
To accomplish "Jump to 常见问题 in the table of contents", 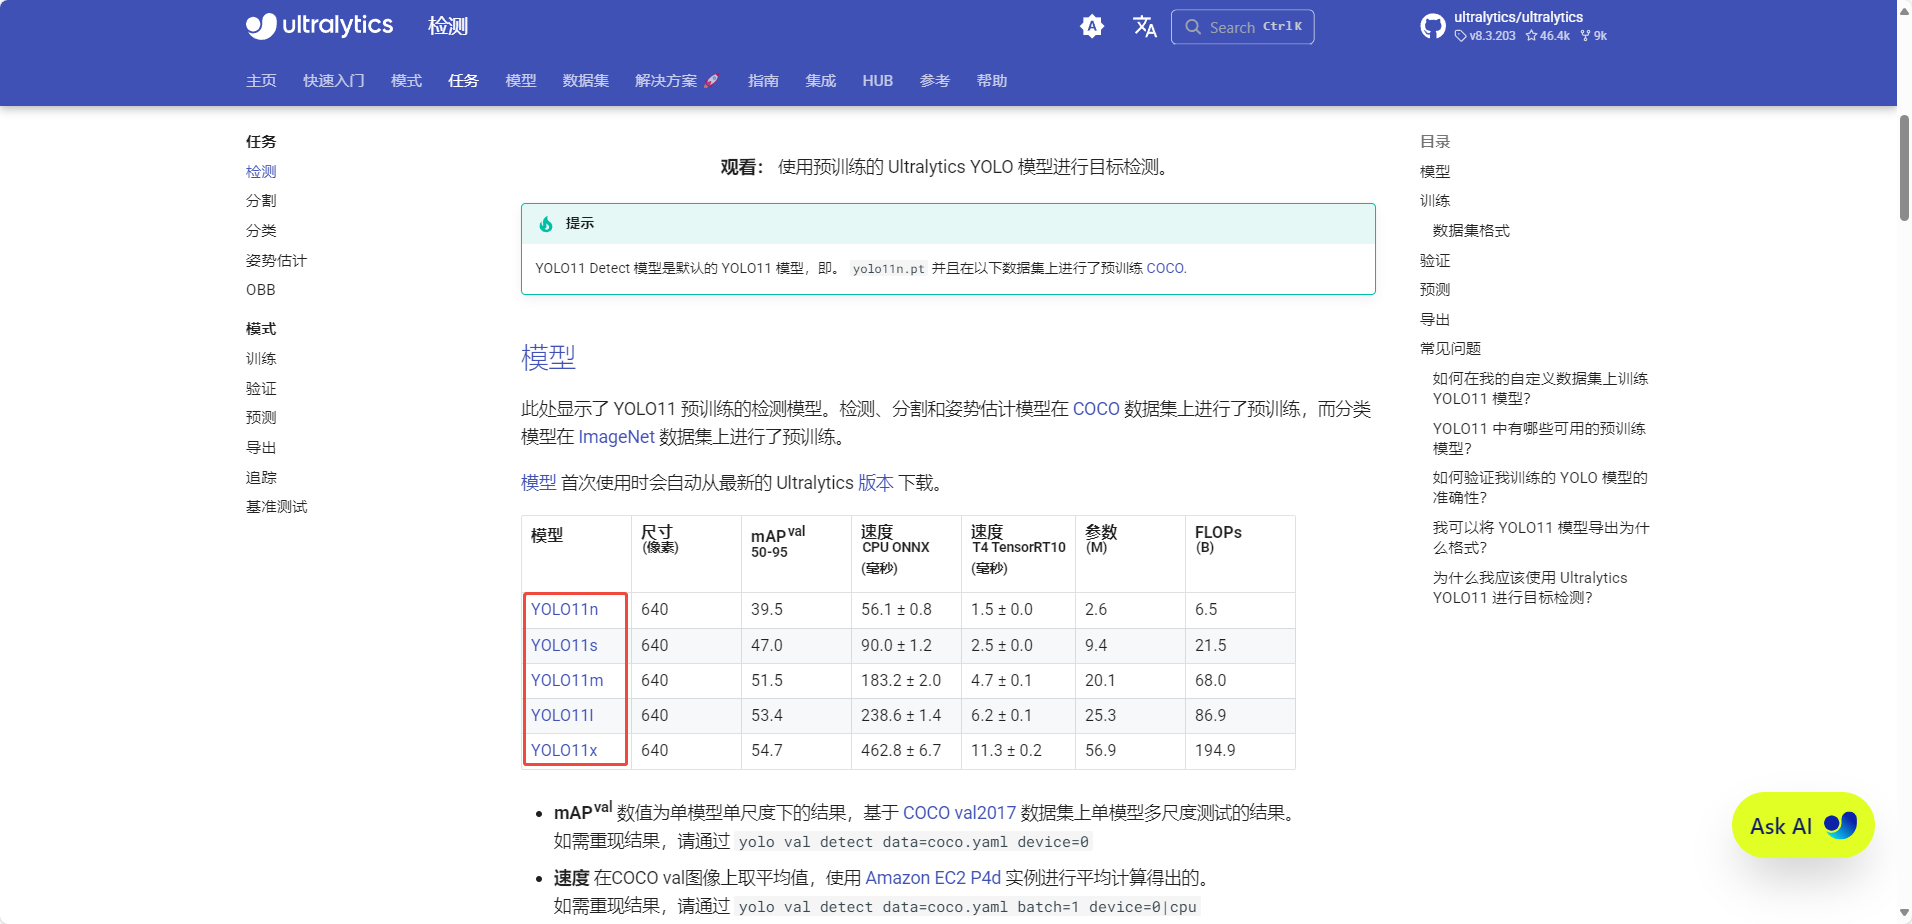I will [1449, 348].
